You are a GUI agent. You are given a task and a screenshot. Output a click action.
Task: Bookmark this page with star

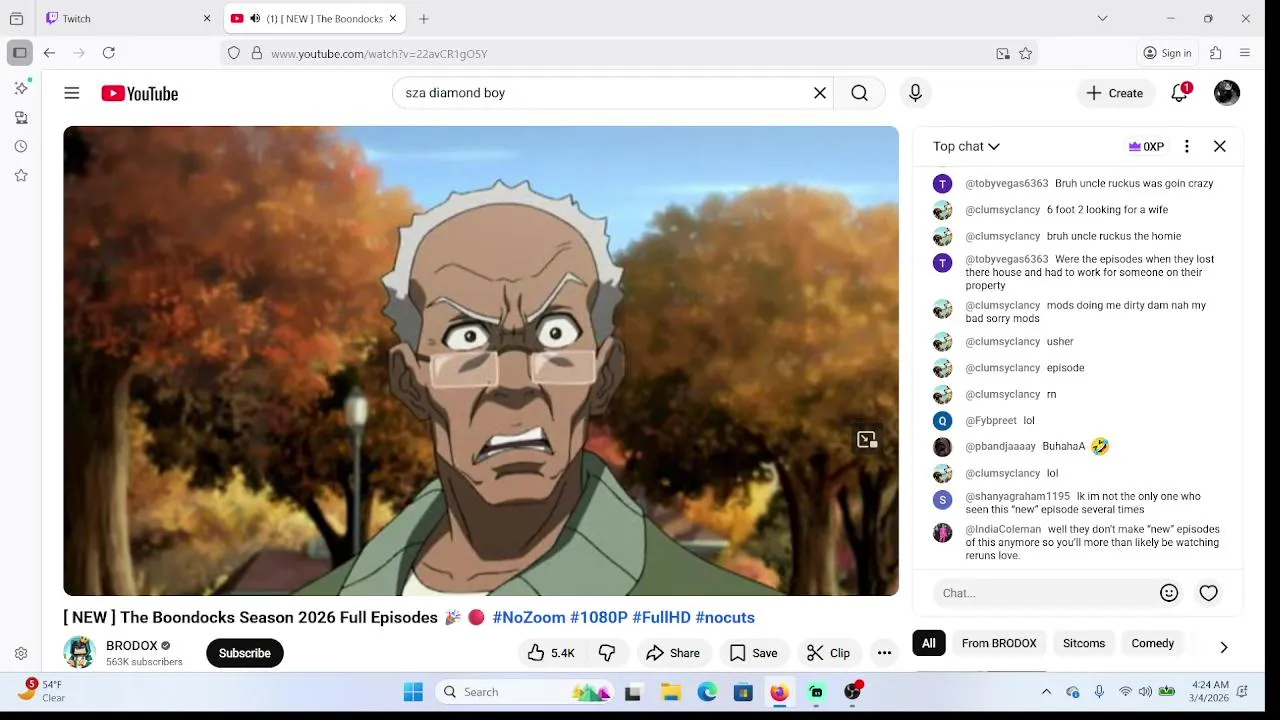point(1025,54)
